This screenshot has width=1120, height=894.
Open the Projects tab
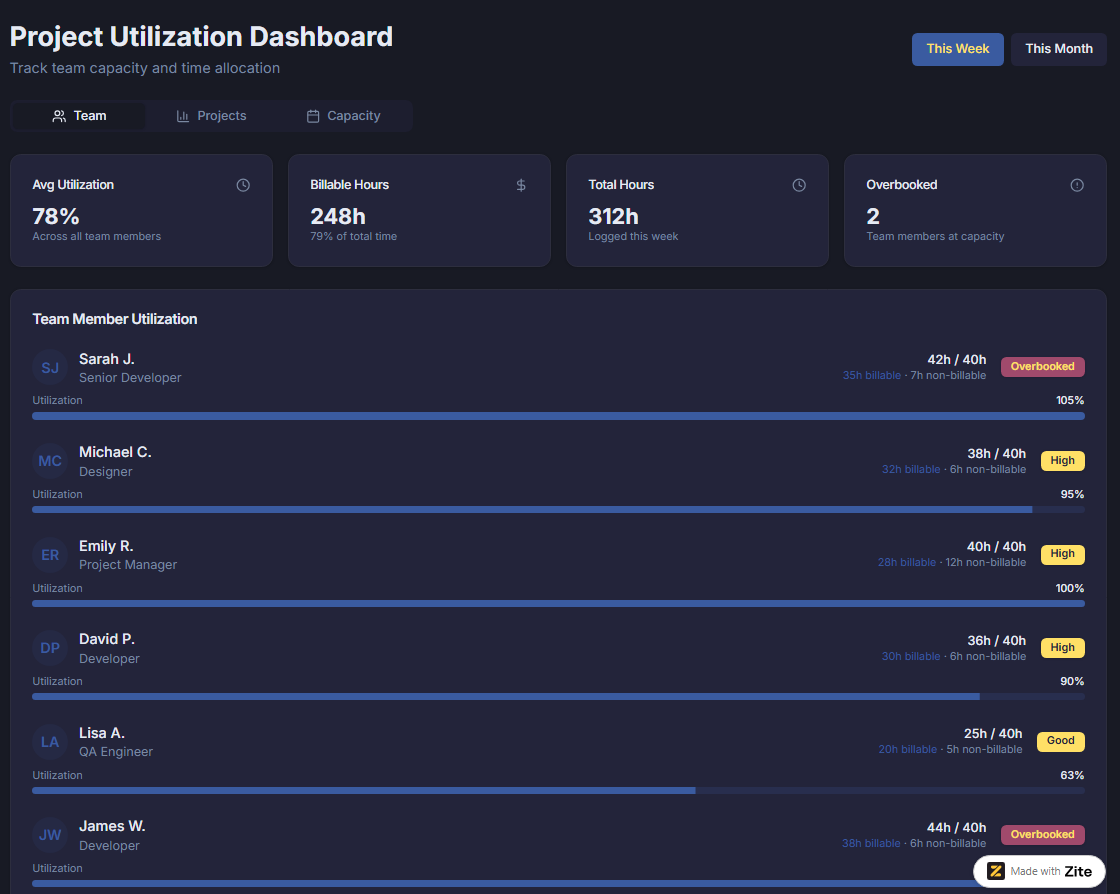point(211,116)
